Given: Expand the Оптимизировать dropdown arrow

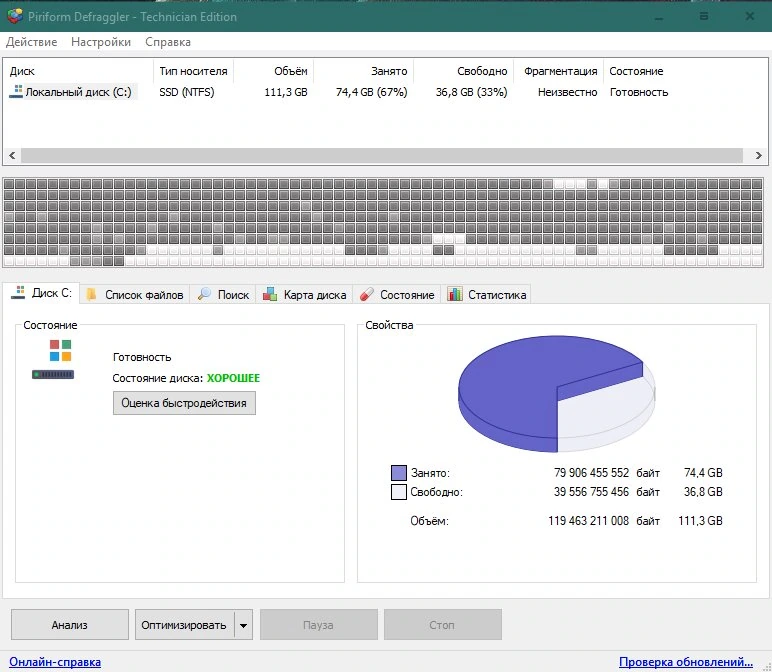Looking at the screenshot, I should click(244, 625).
